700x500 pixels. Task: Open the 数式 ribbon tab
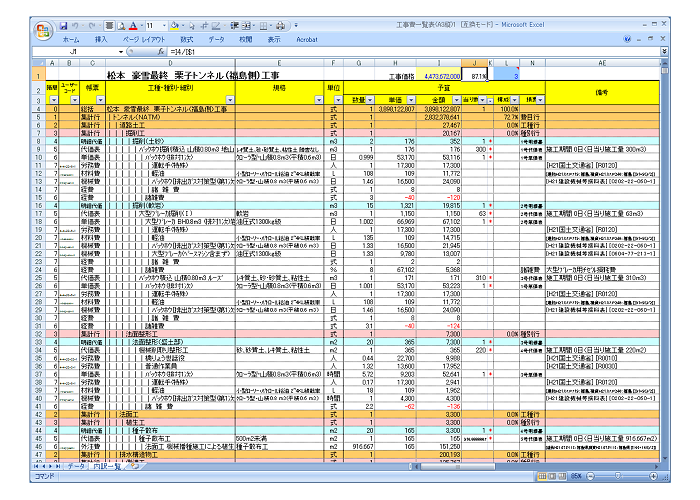coord(187,40)
